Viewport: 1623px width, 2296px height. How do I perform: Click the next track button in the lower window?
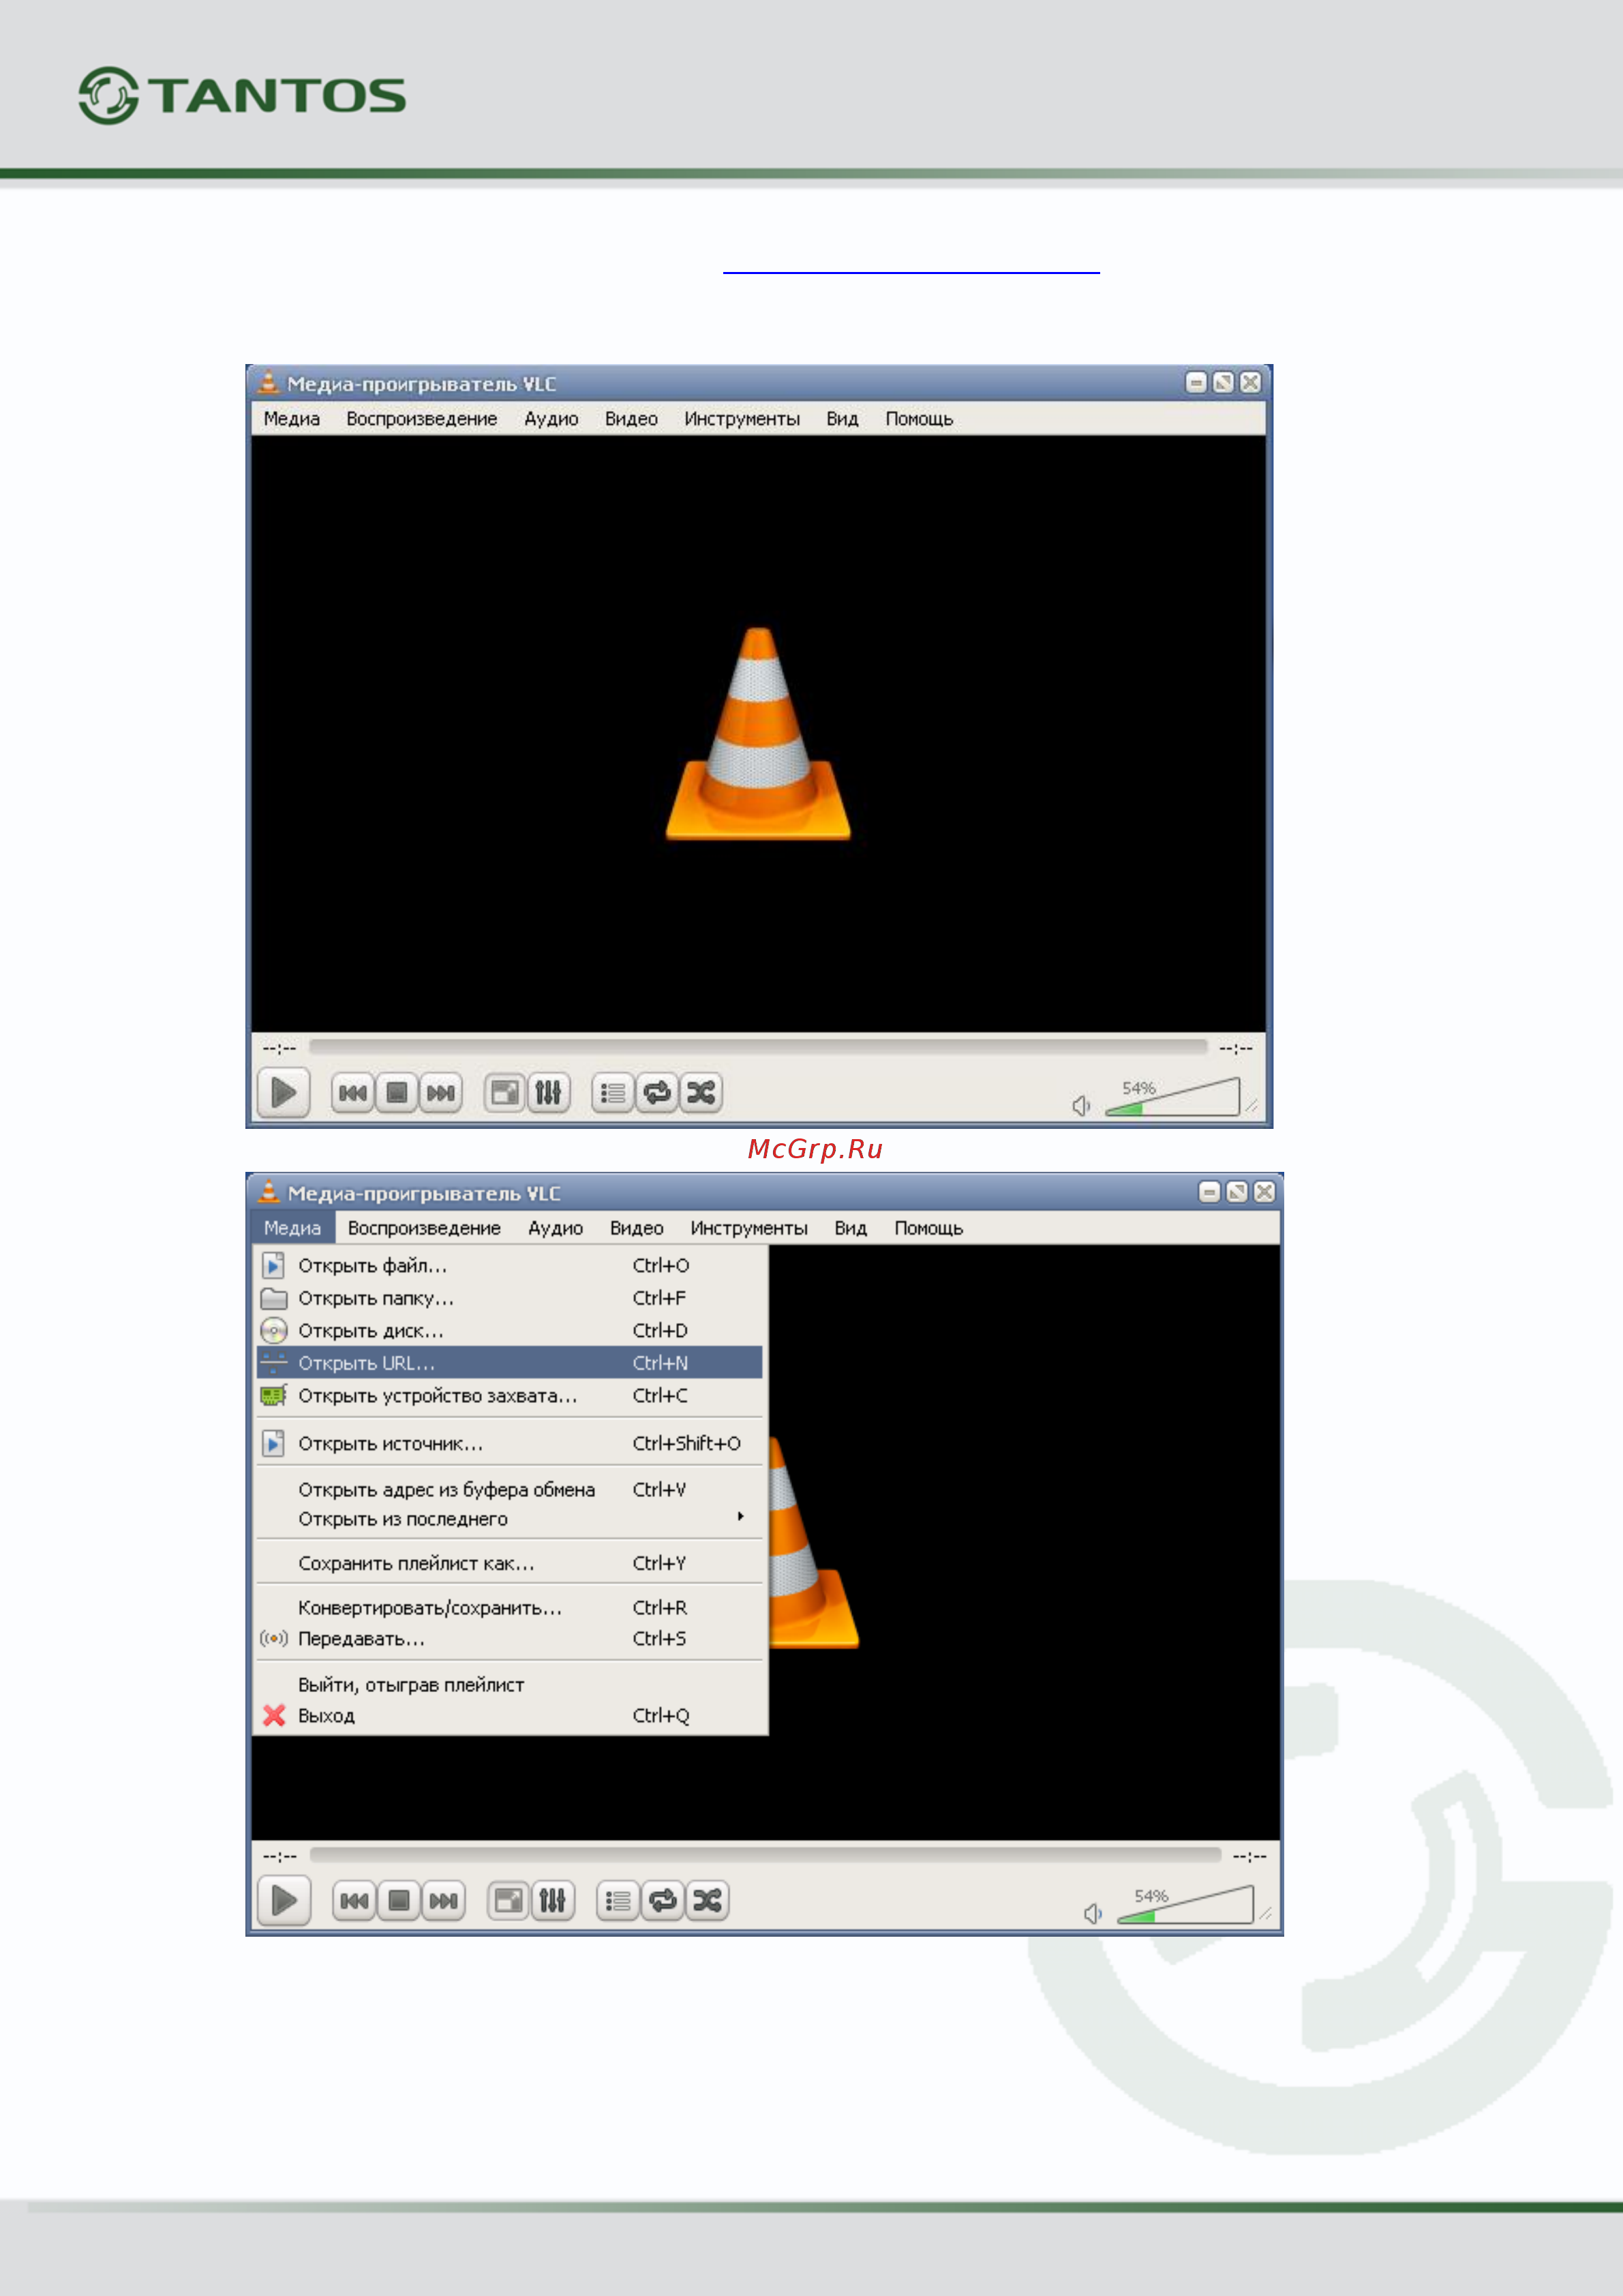443,1900
